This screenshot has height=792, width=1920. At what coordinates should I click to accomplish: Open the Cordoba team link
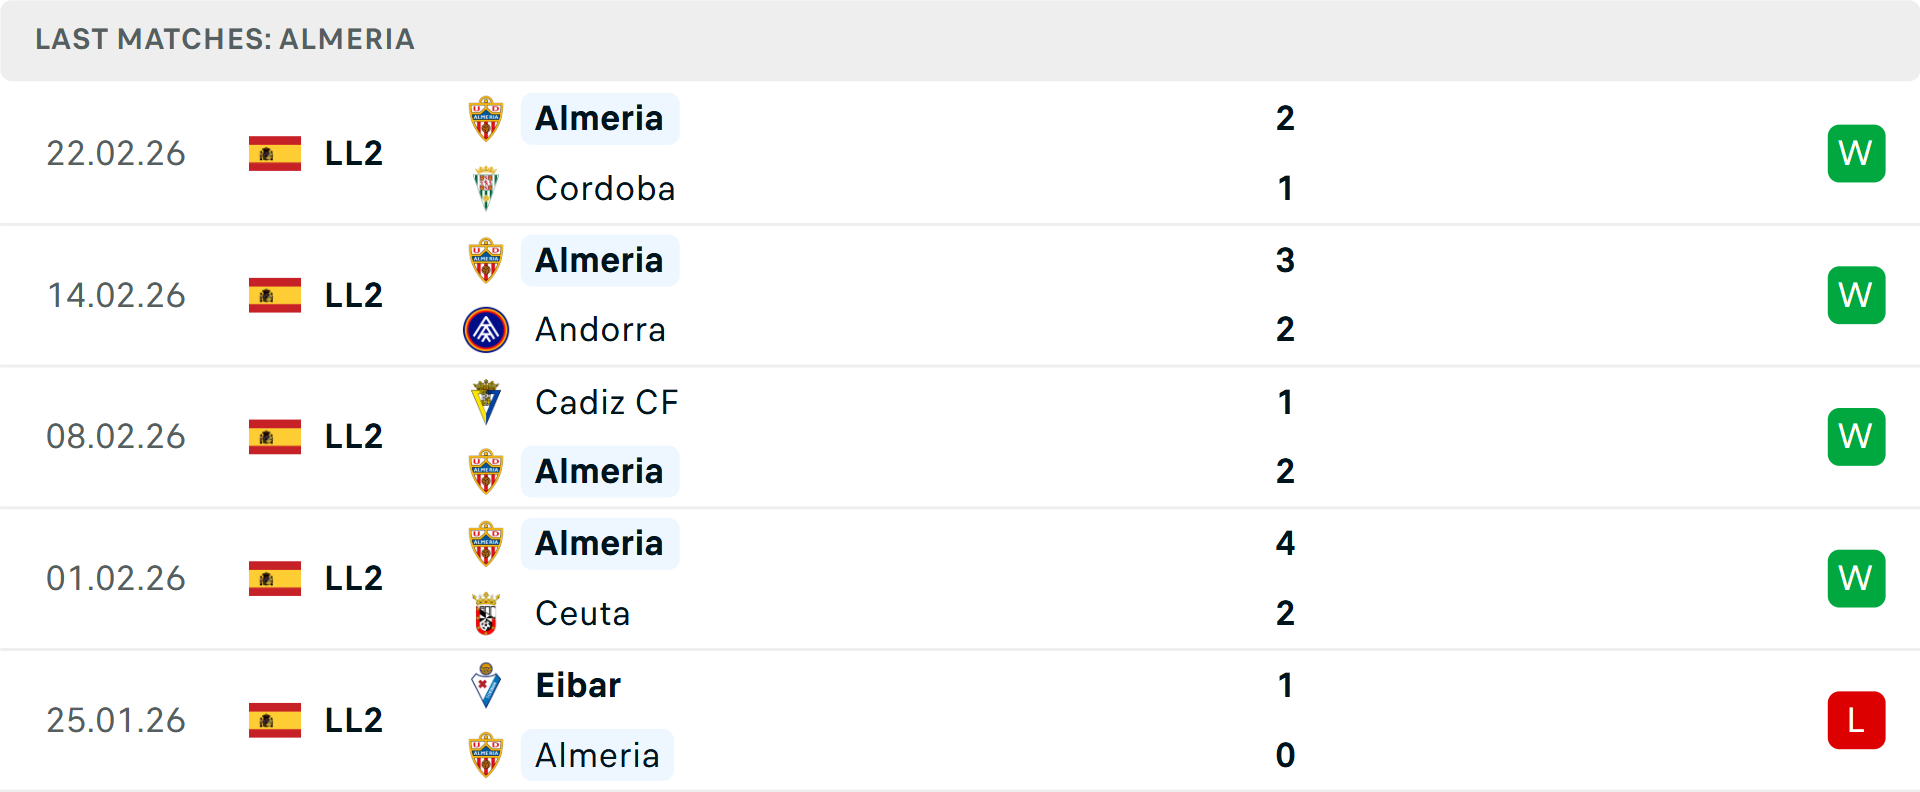point(605,189)
